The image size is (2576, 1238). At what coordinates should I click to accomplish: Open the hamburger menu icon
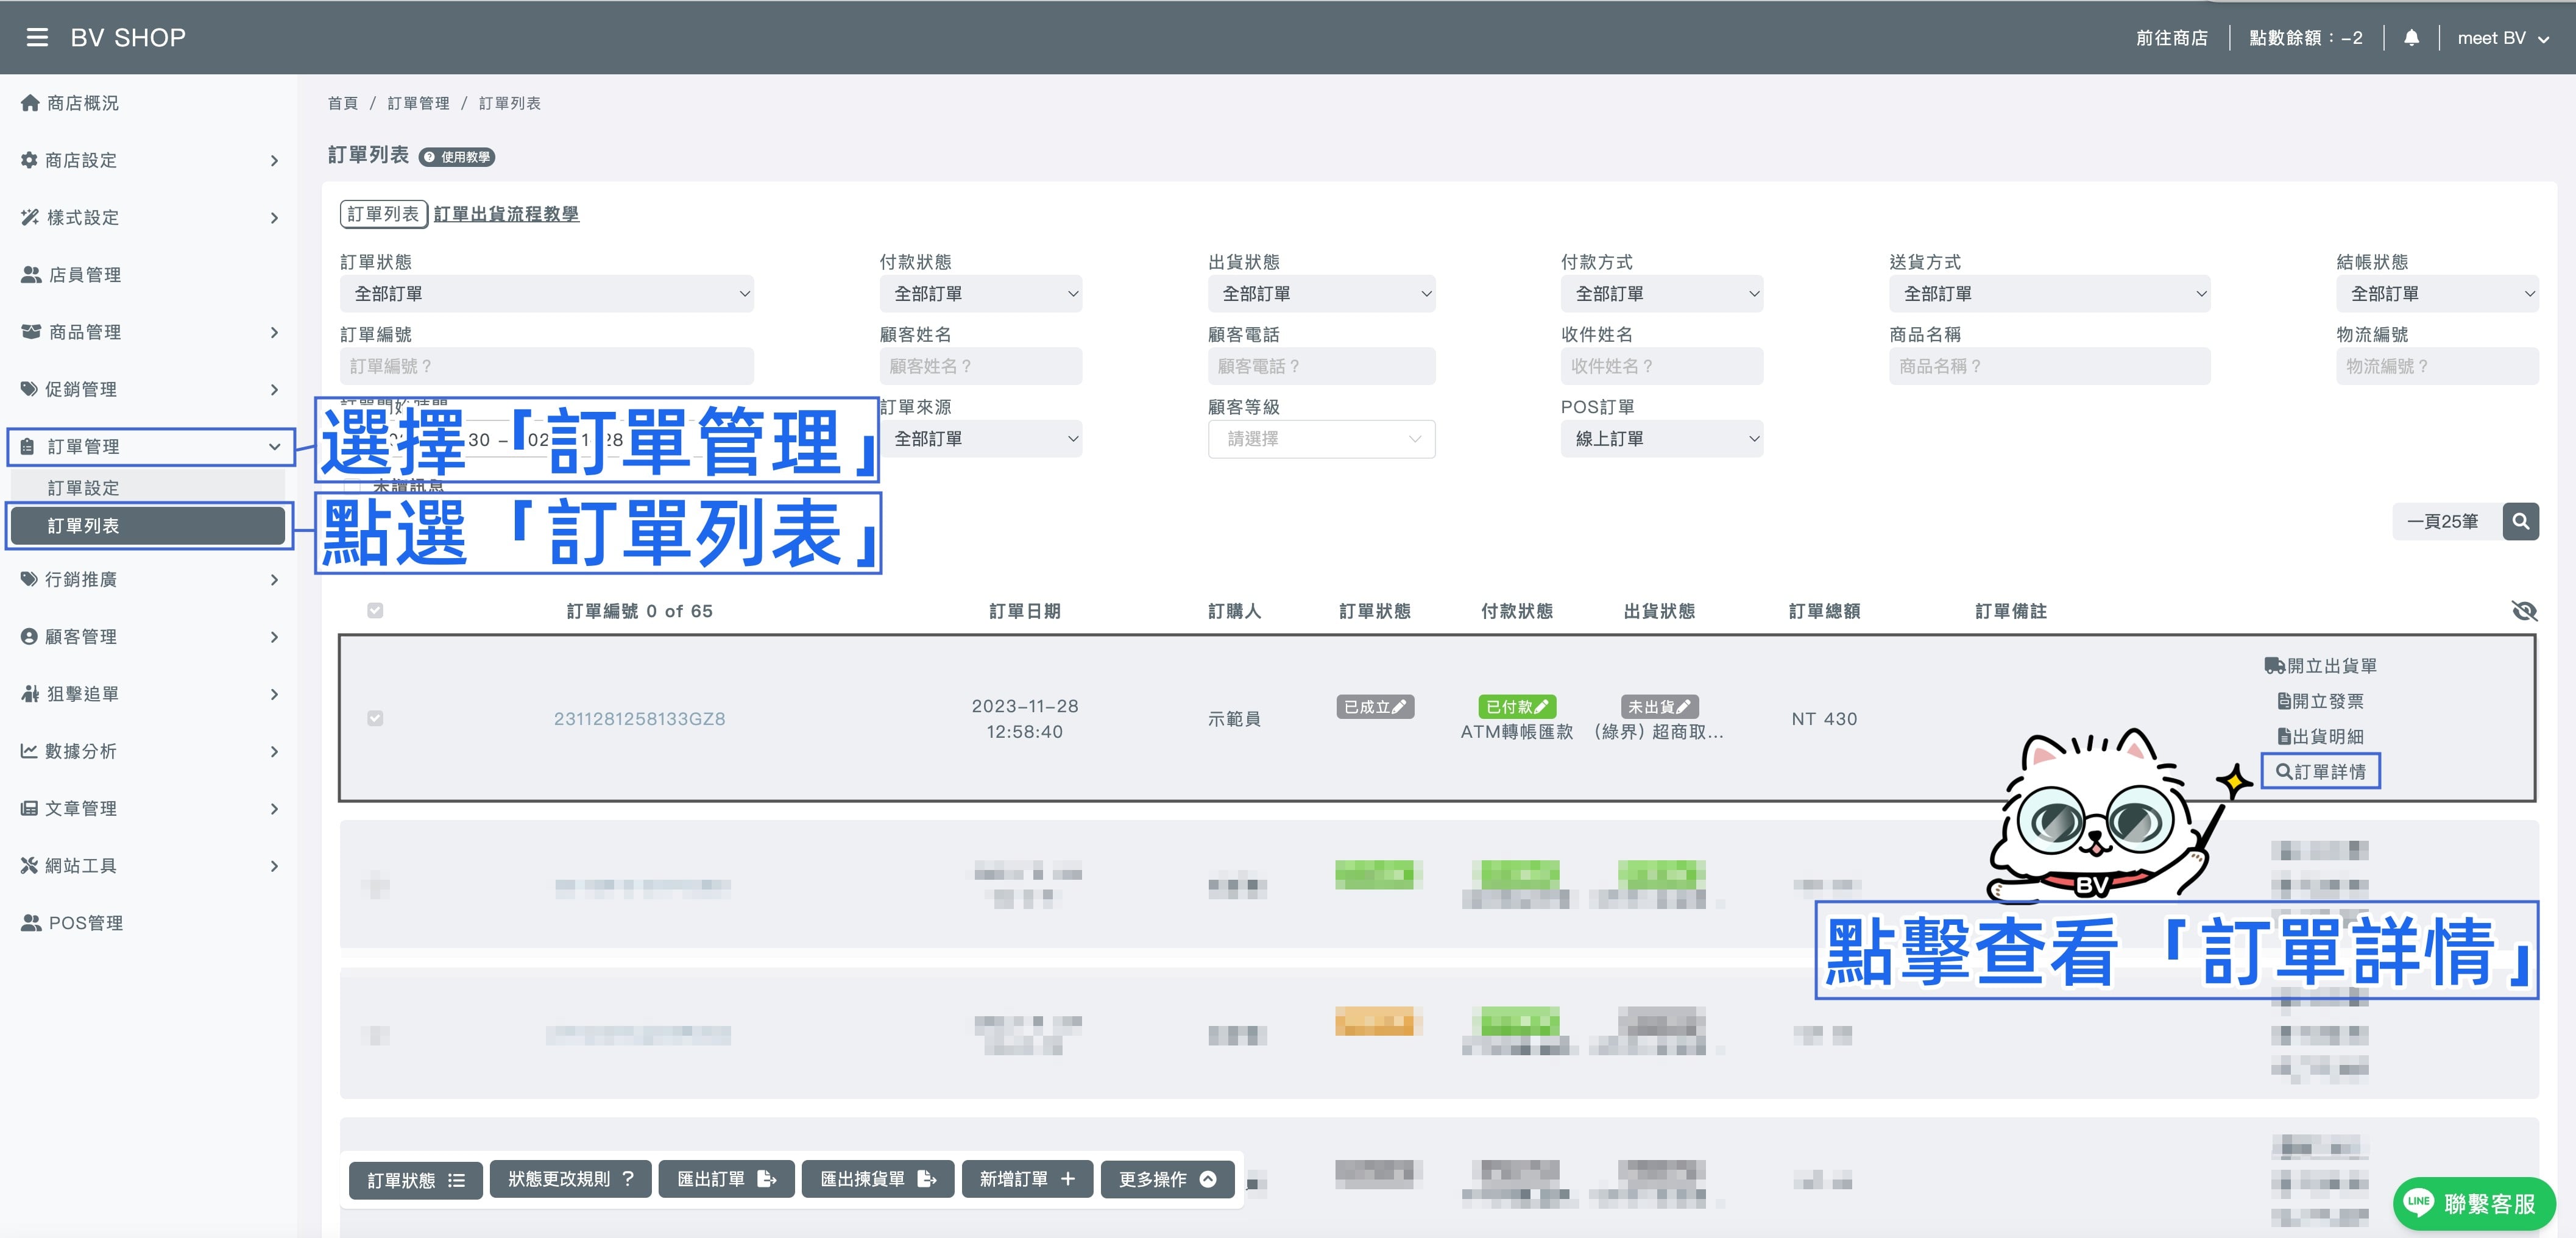click(37, 38)
